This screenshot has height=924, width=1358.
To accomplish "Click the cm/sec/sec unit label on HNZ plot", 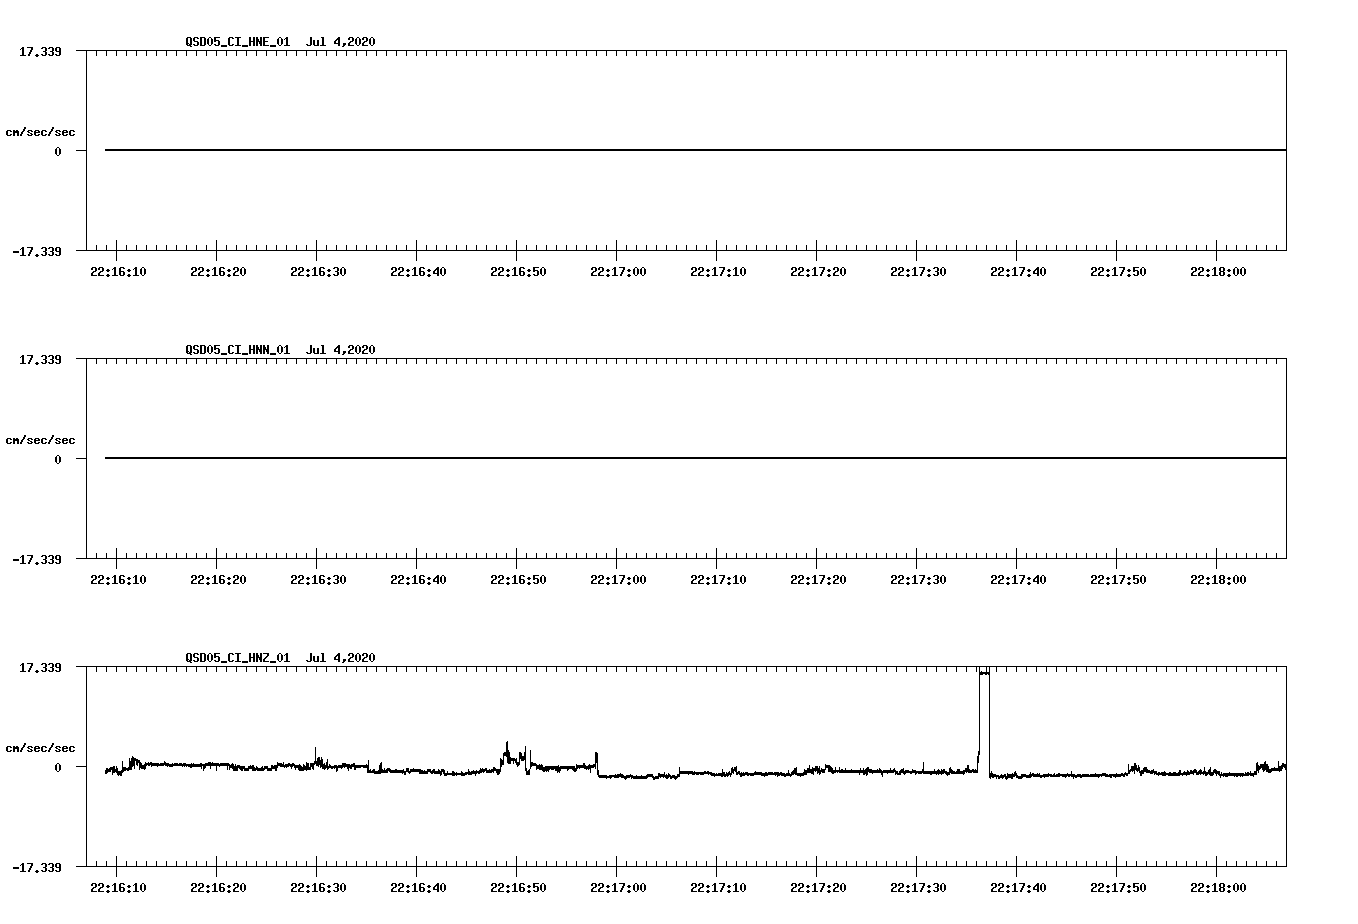I will click(x=40, y=748).
